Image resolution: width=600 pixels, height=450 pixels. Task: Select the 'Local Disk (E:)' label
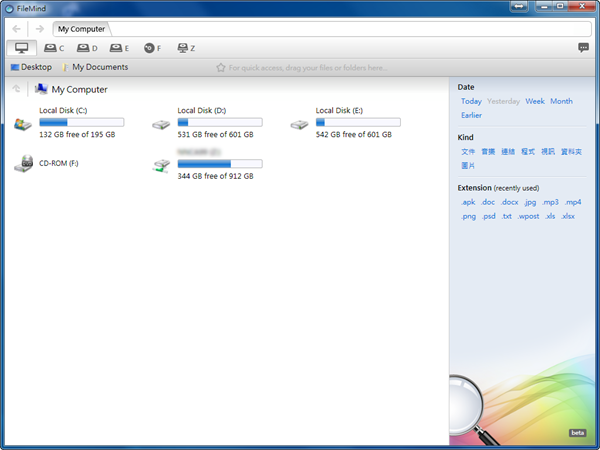[339, 111]
